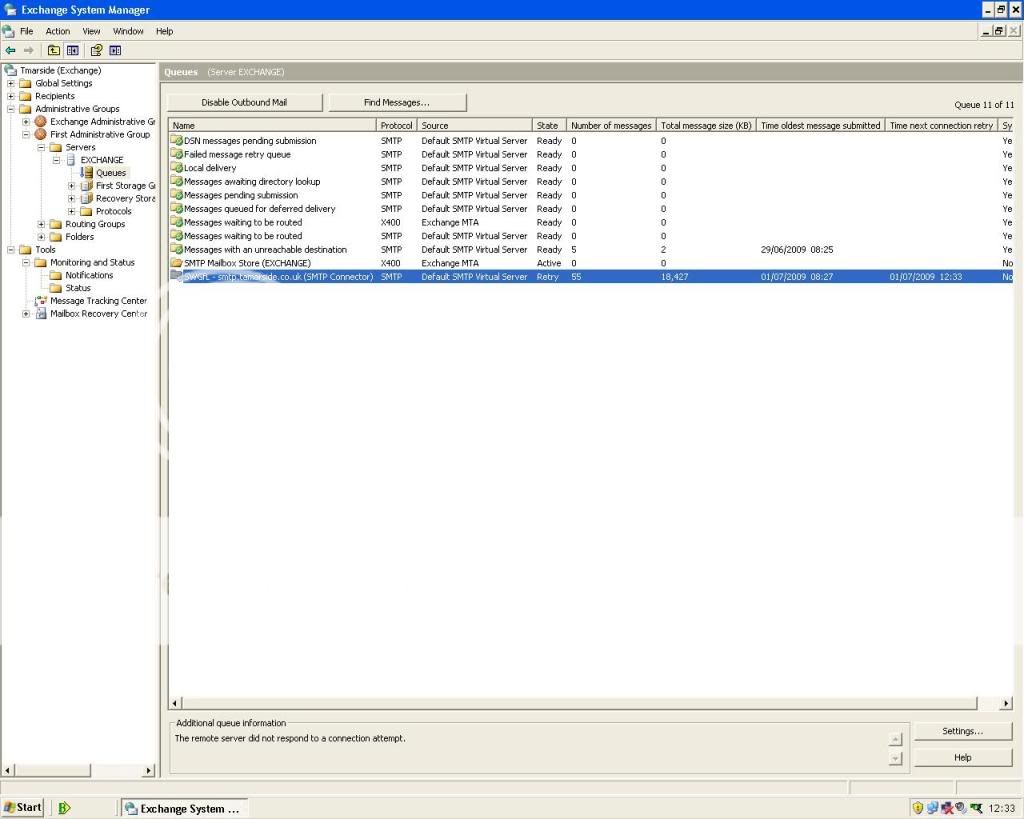
Task: Select the Folders tree item
Action: tap(80, 236)
